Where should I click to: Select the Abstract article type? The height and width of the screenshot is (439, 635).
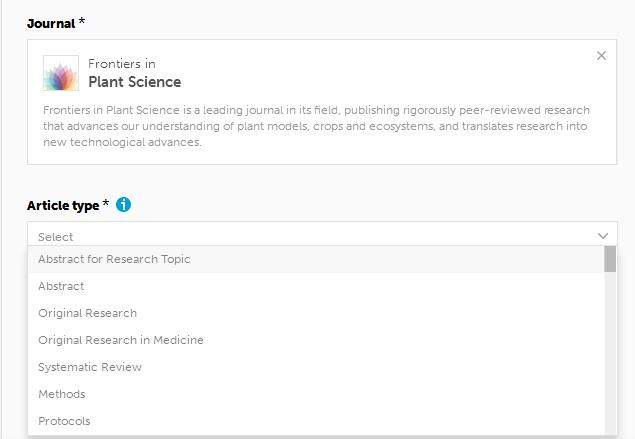[x=61, y=286]
